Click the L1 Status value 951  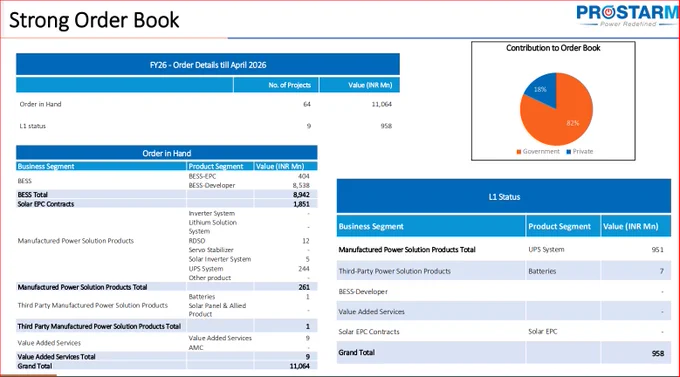(657, 249)
